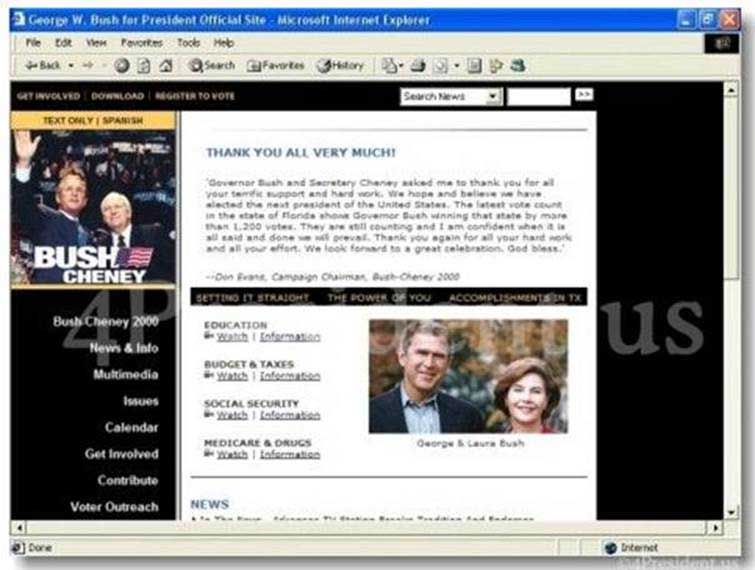Image resolution: width=755 pixels, height=570 pixels.
Task: Open the Get Involved sidebar link
Action: tap(121, 454)
